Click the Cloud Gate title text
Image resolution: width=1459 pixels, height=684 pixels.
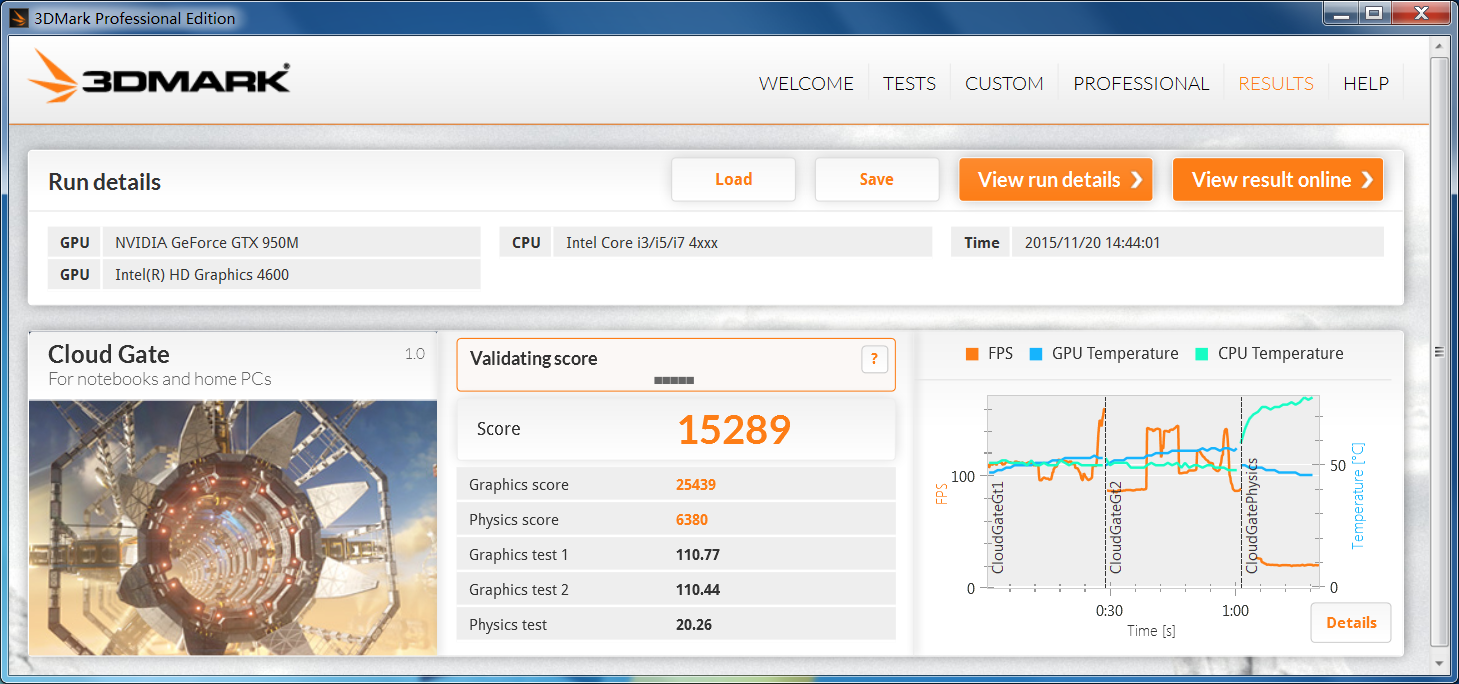(109, 354)
